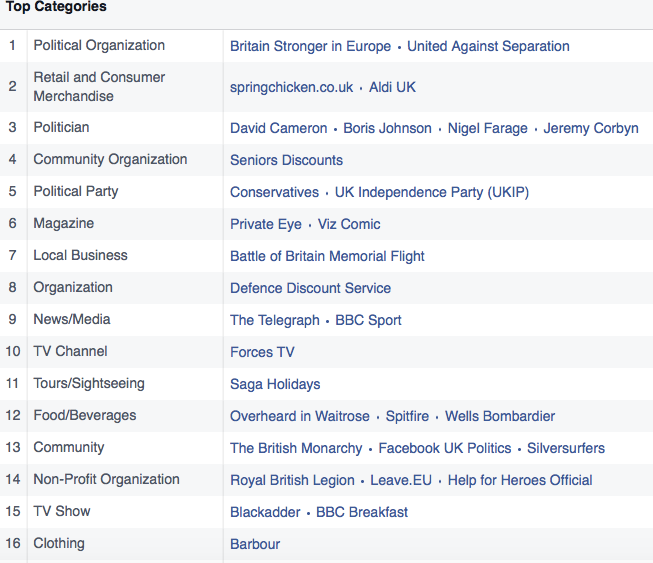Select the Aldi UK link
This screenshot has height=563, width=653.
point(392,87)
